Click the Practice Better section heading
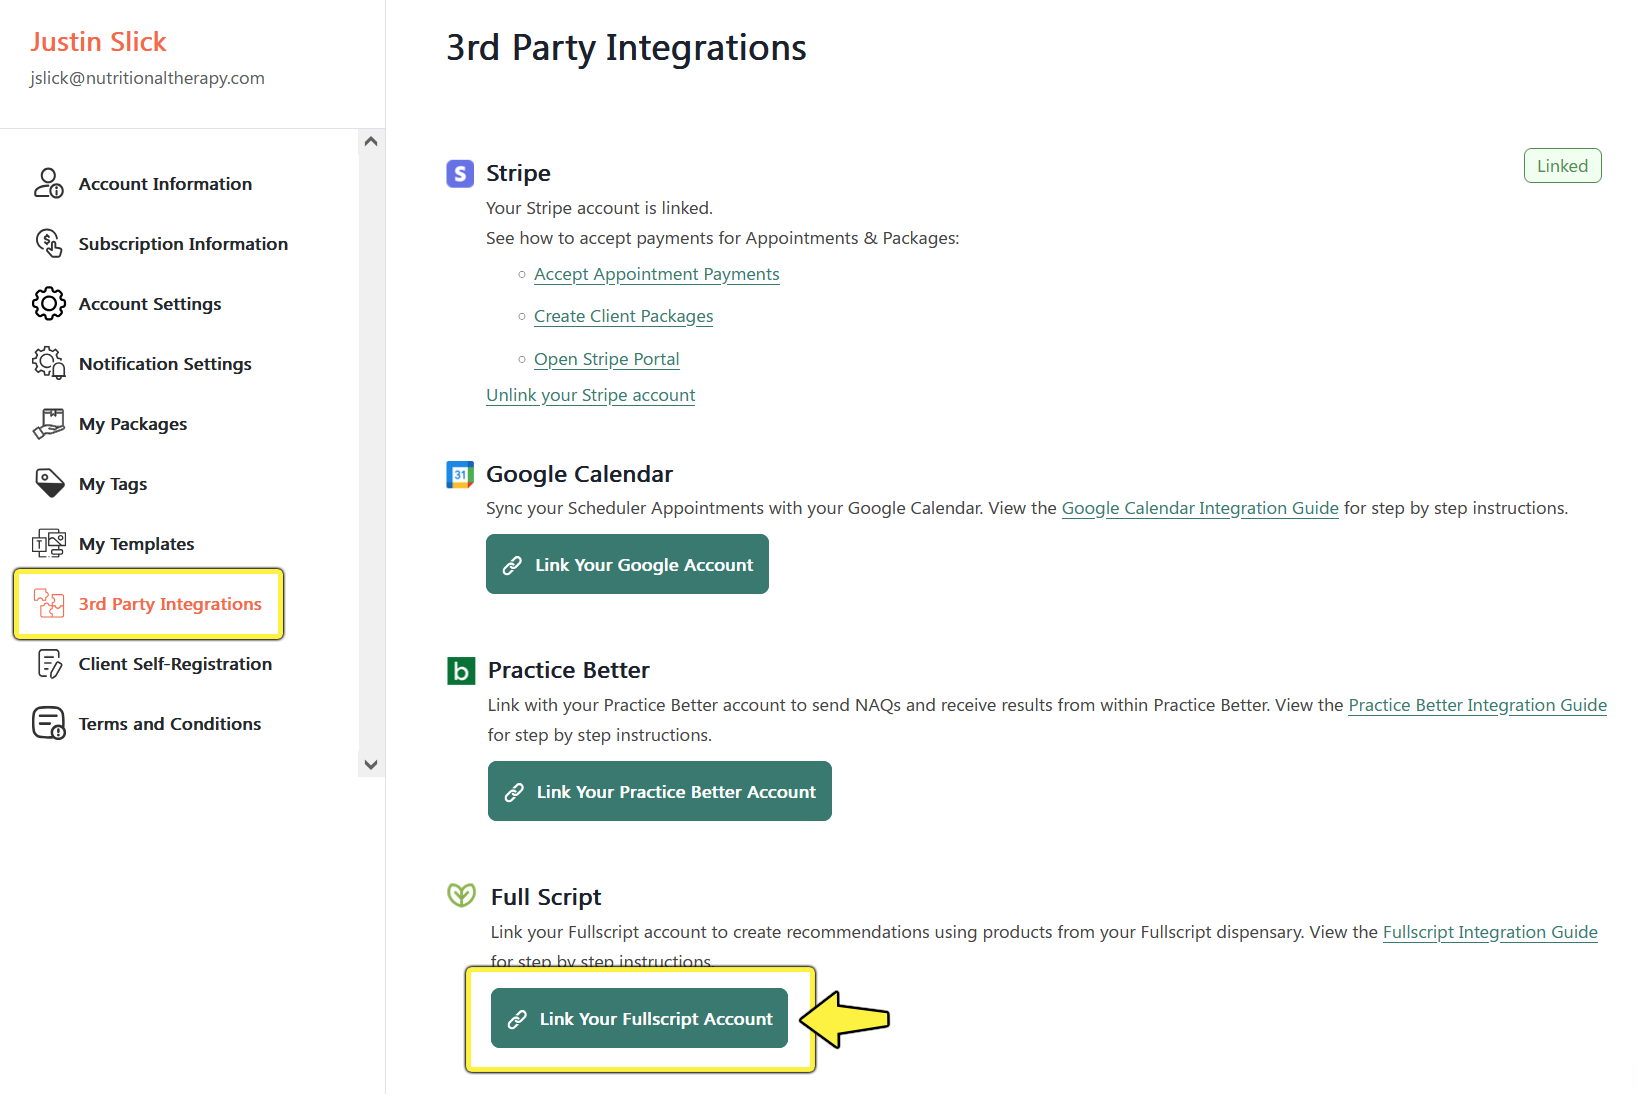The width and height of the screenshot is (1638, 1094). click(x=568, y=670)
